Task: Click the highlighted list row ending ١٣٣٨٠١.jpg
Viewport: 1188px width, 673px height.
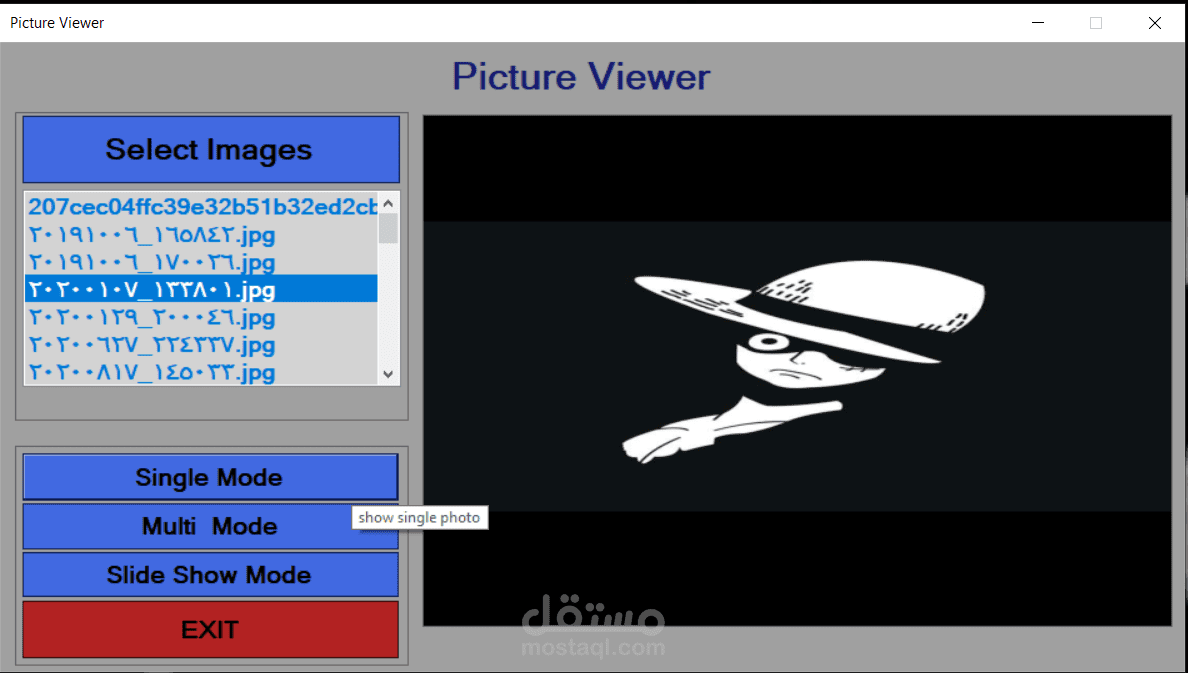Action: (202, 289)
